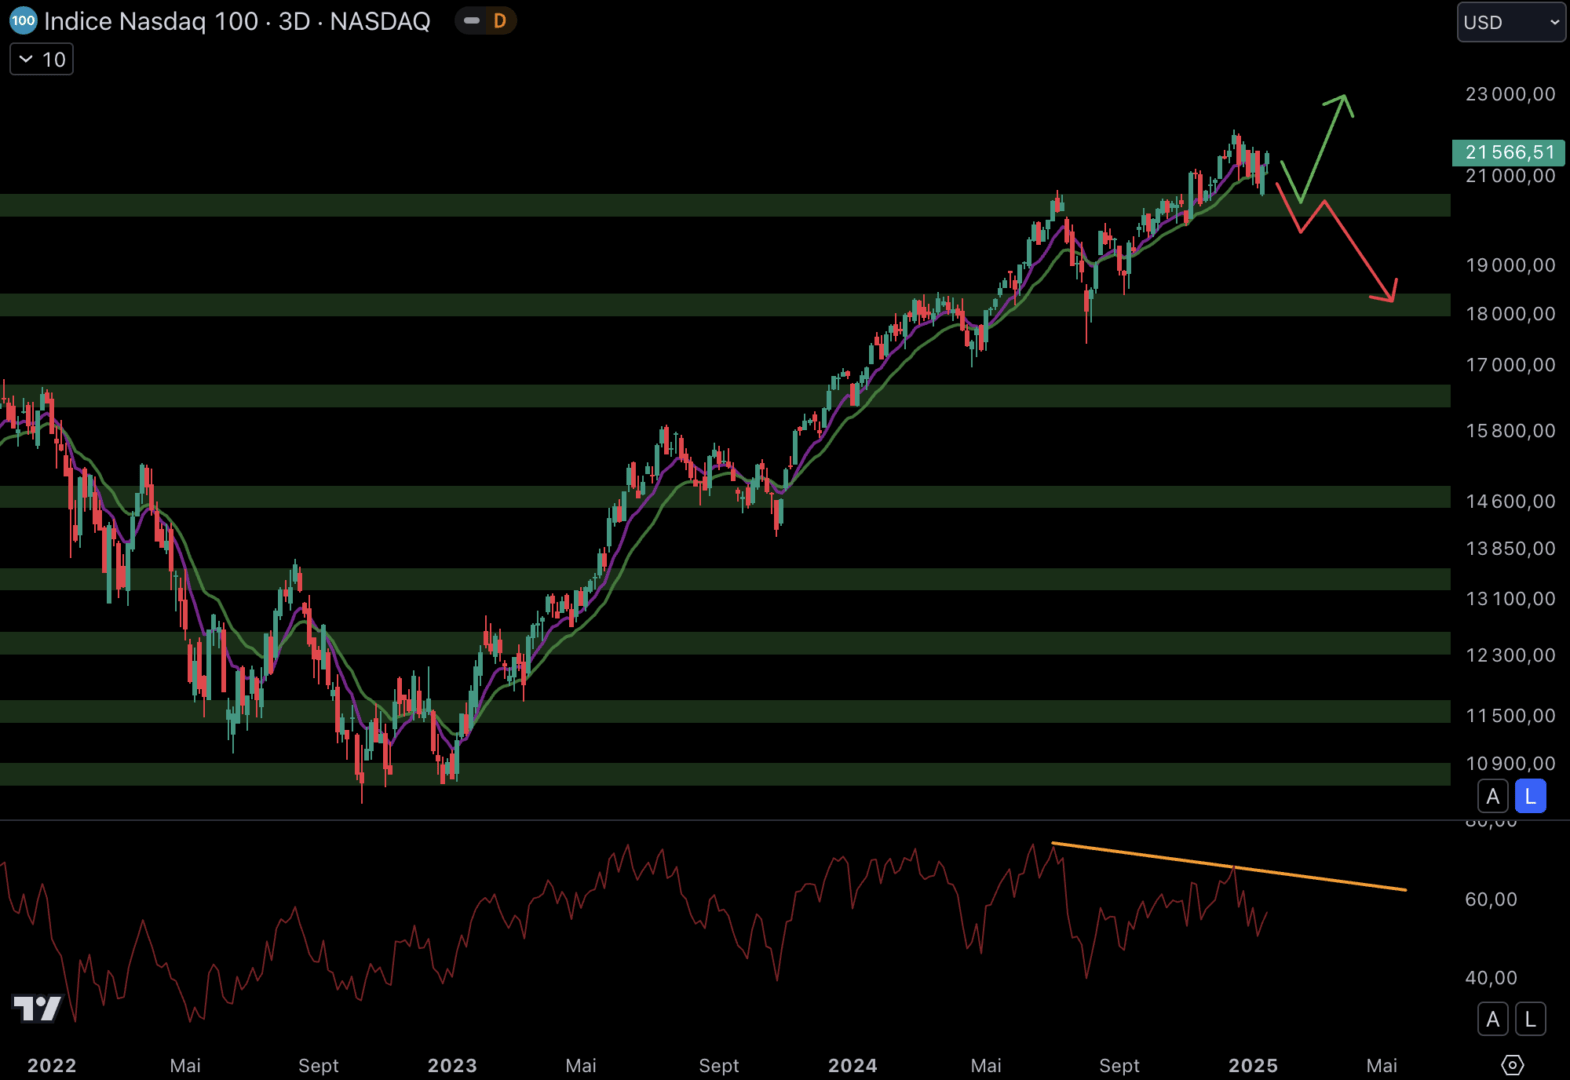Click the Indice Nasdaq 100 symbol title
The width and height of the screenshot is (1570, 1080).
237,21
